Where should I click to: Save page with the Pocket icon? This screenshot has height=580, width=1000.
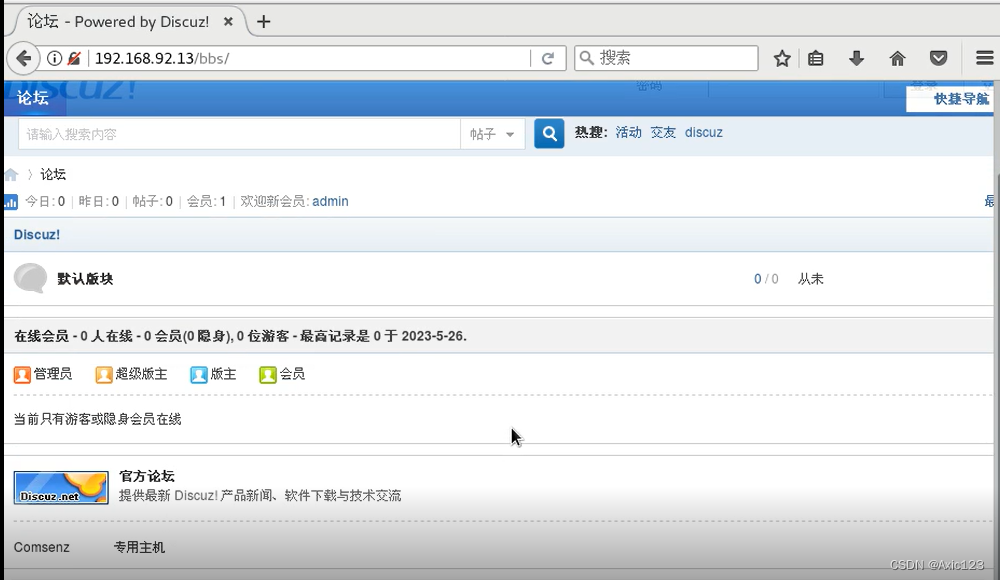938,58
